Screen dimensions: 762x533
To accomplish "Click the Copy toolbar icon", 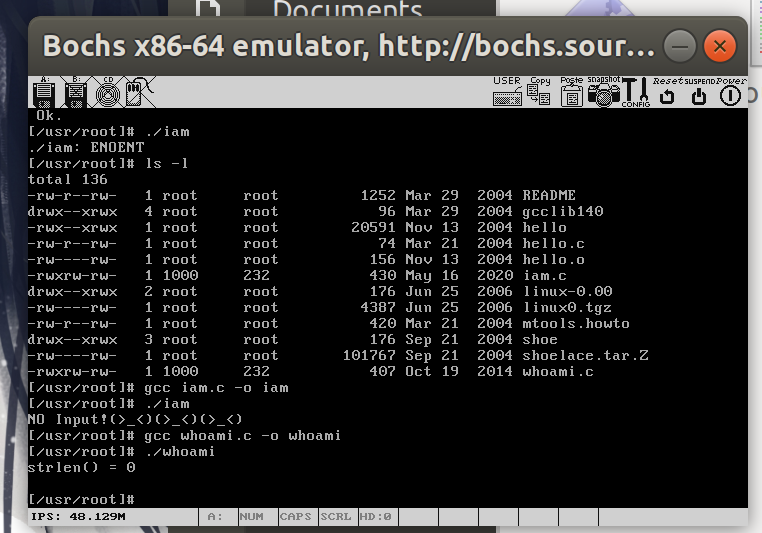I will pyautogui.click(x=539, y=91).
